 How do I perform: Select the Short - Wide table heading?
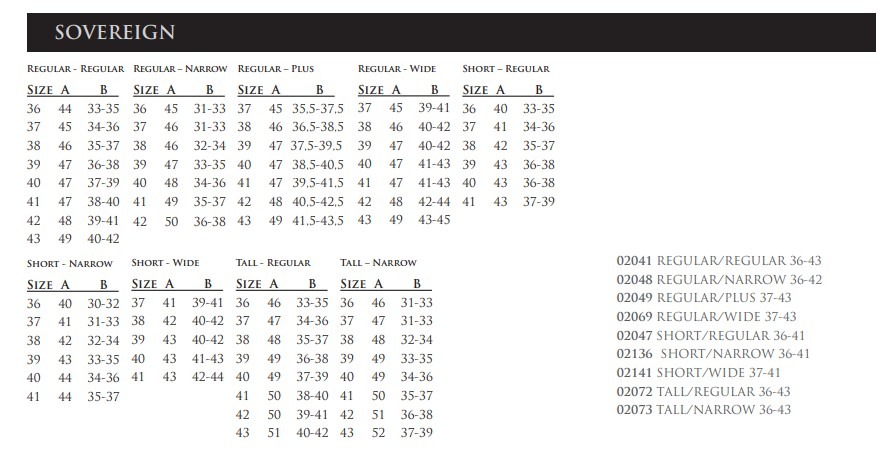click(168, 263)
